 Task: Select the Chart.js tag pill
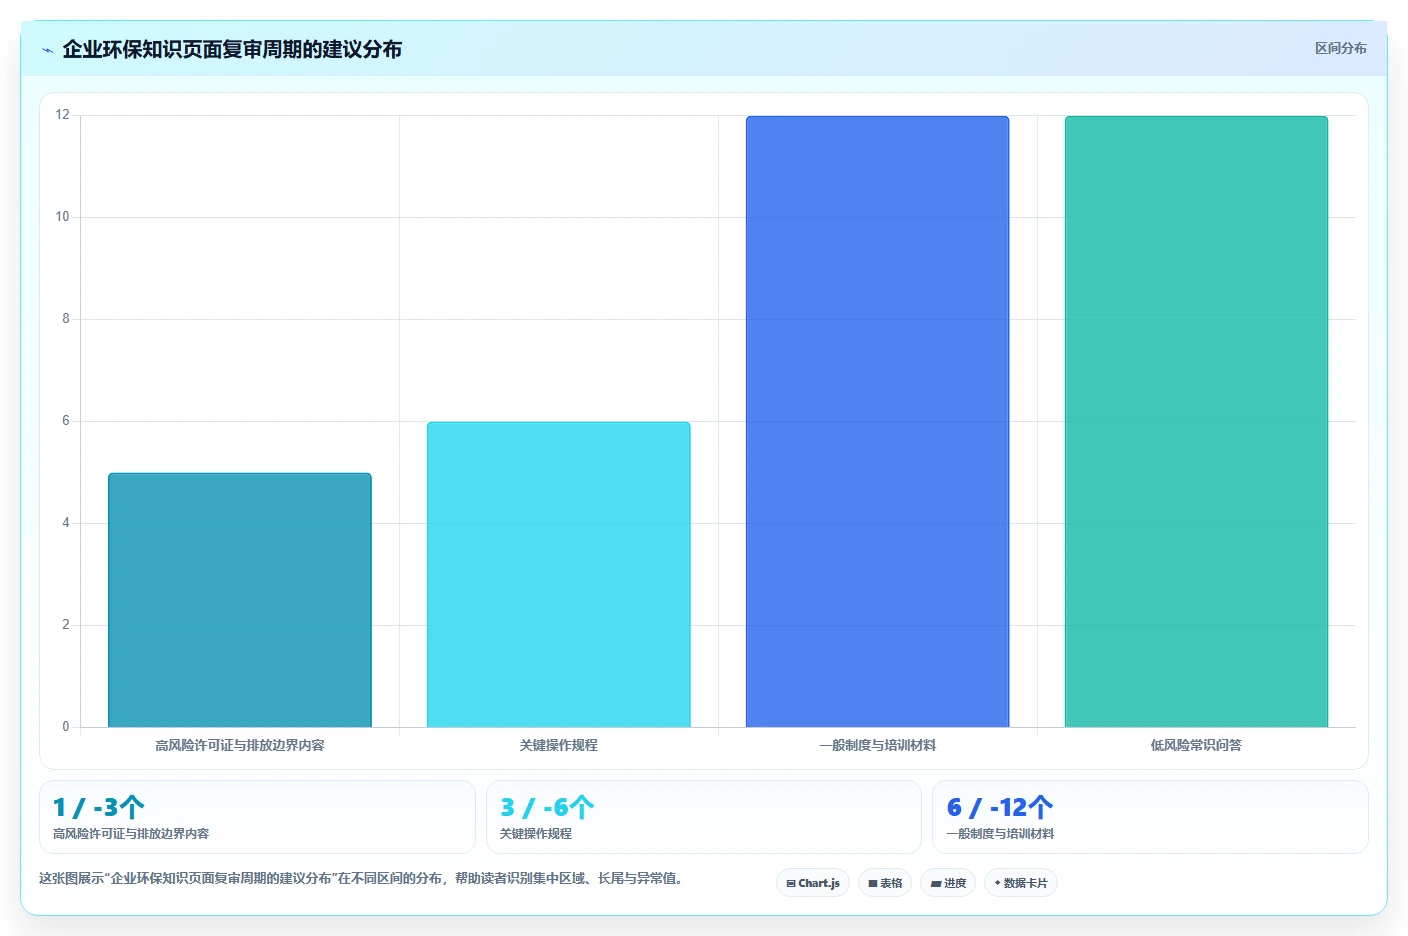[813, 883]
